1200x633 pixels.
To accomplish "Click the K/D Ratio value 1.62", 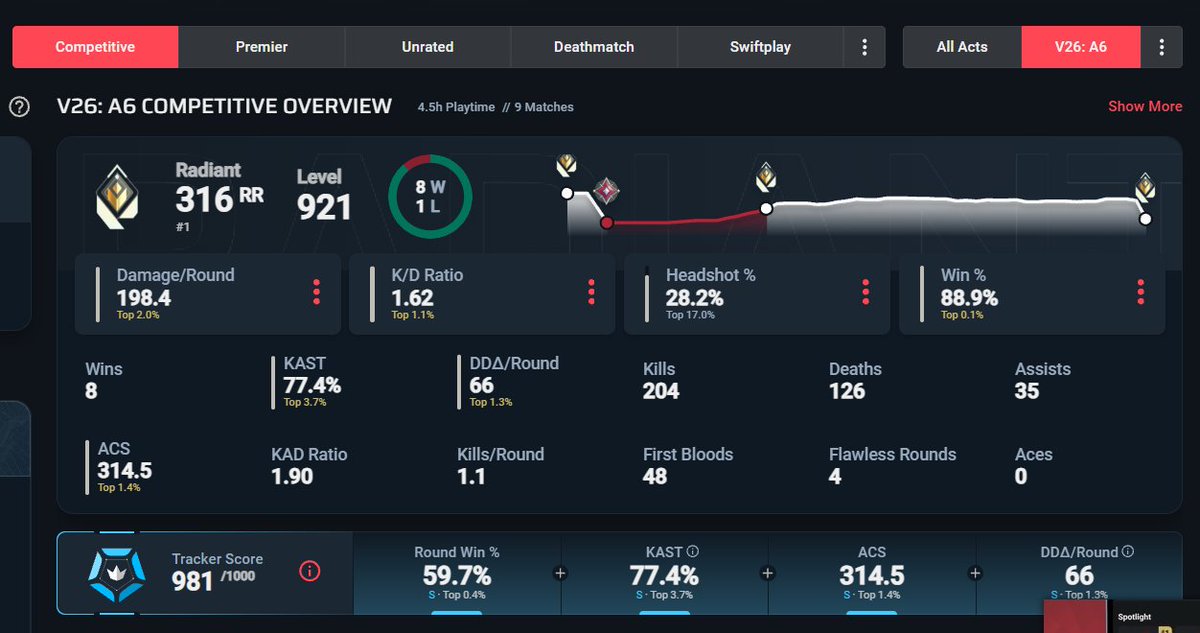I will point(412,298).
